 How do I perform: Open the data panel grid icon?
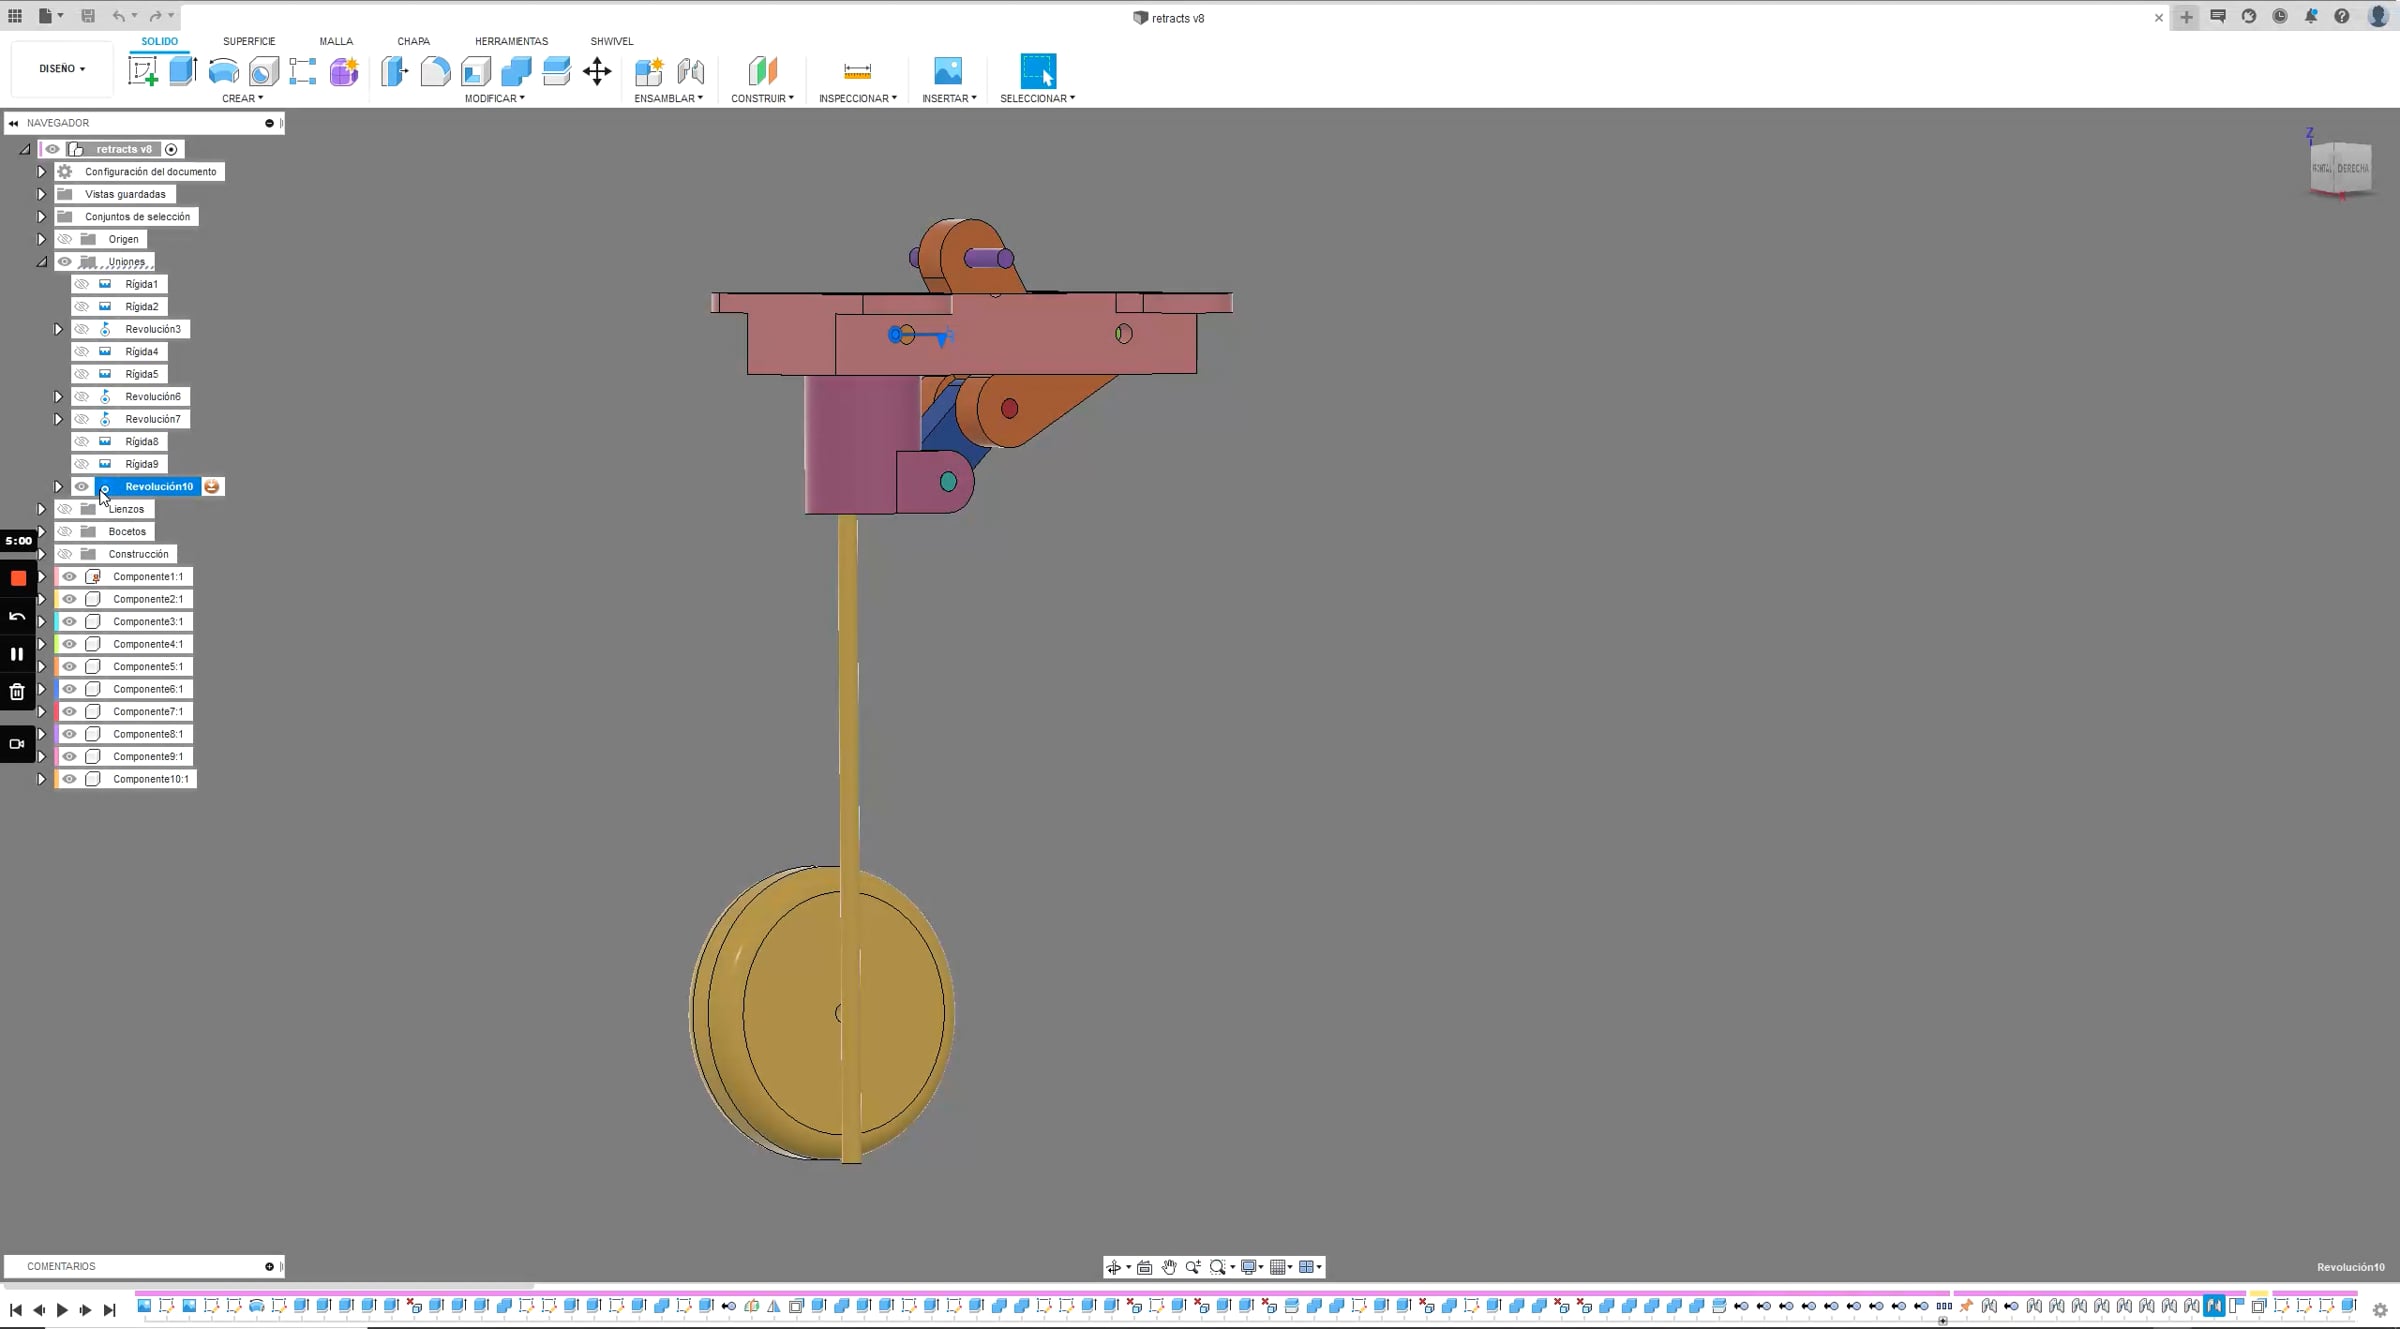click(15, 16)
